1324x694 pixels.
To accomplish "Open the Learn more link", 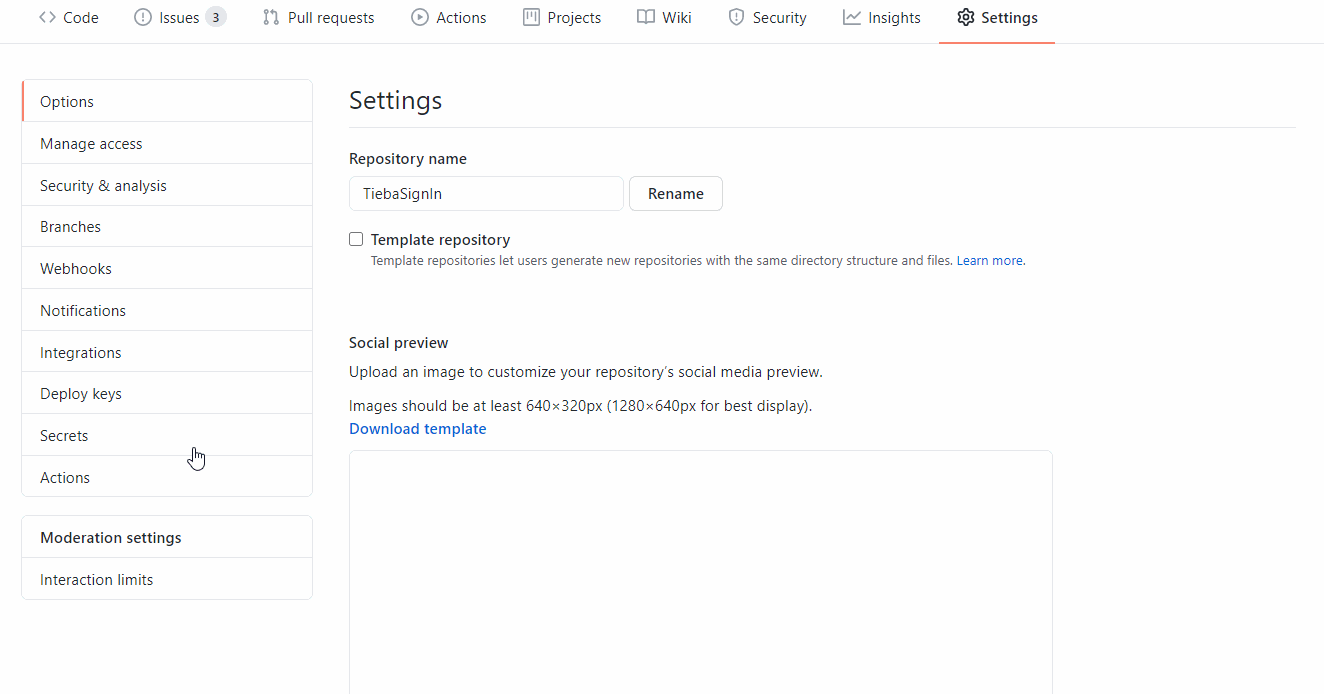I will tap(990, 260).
